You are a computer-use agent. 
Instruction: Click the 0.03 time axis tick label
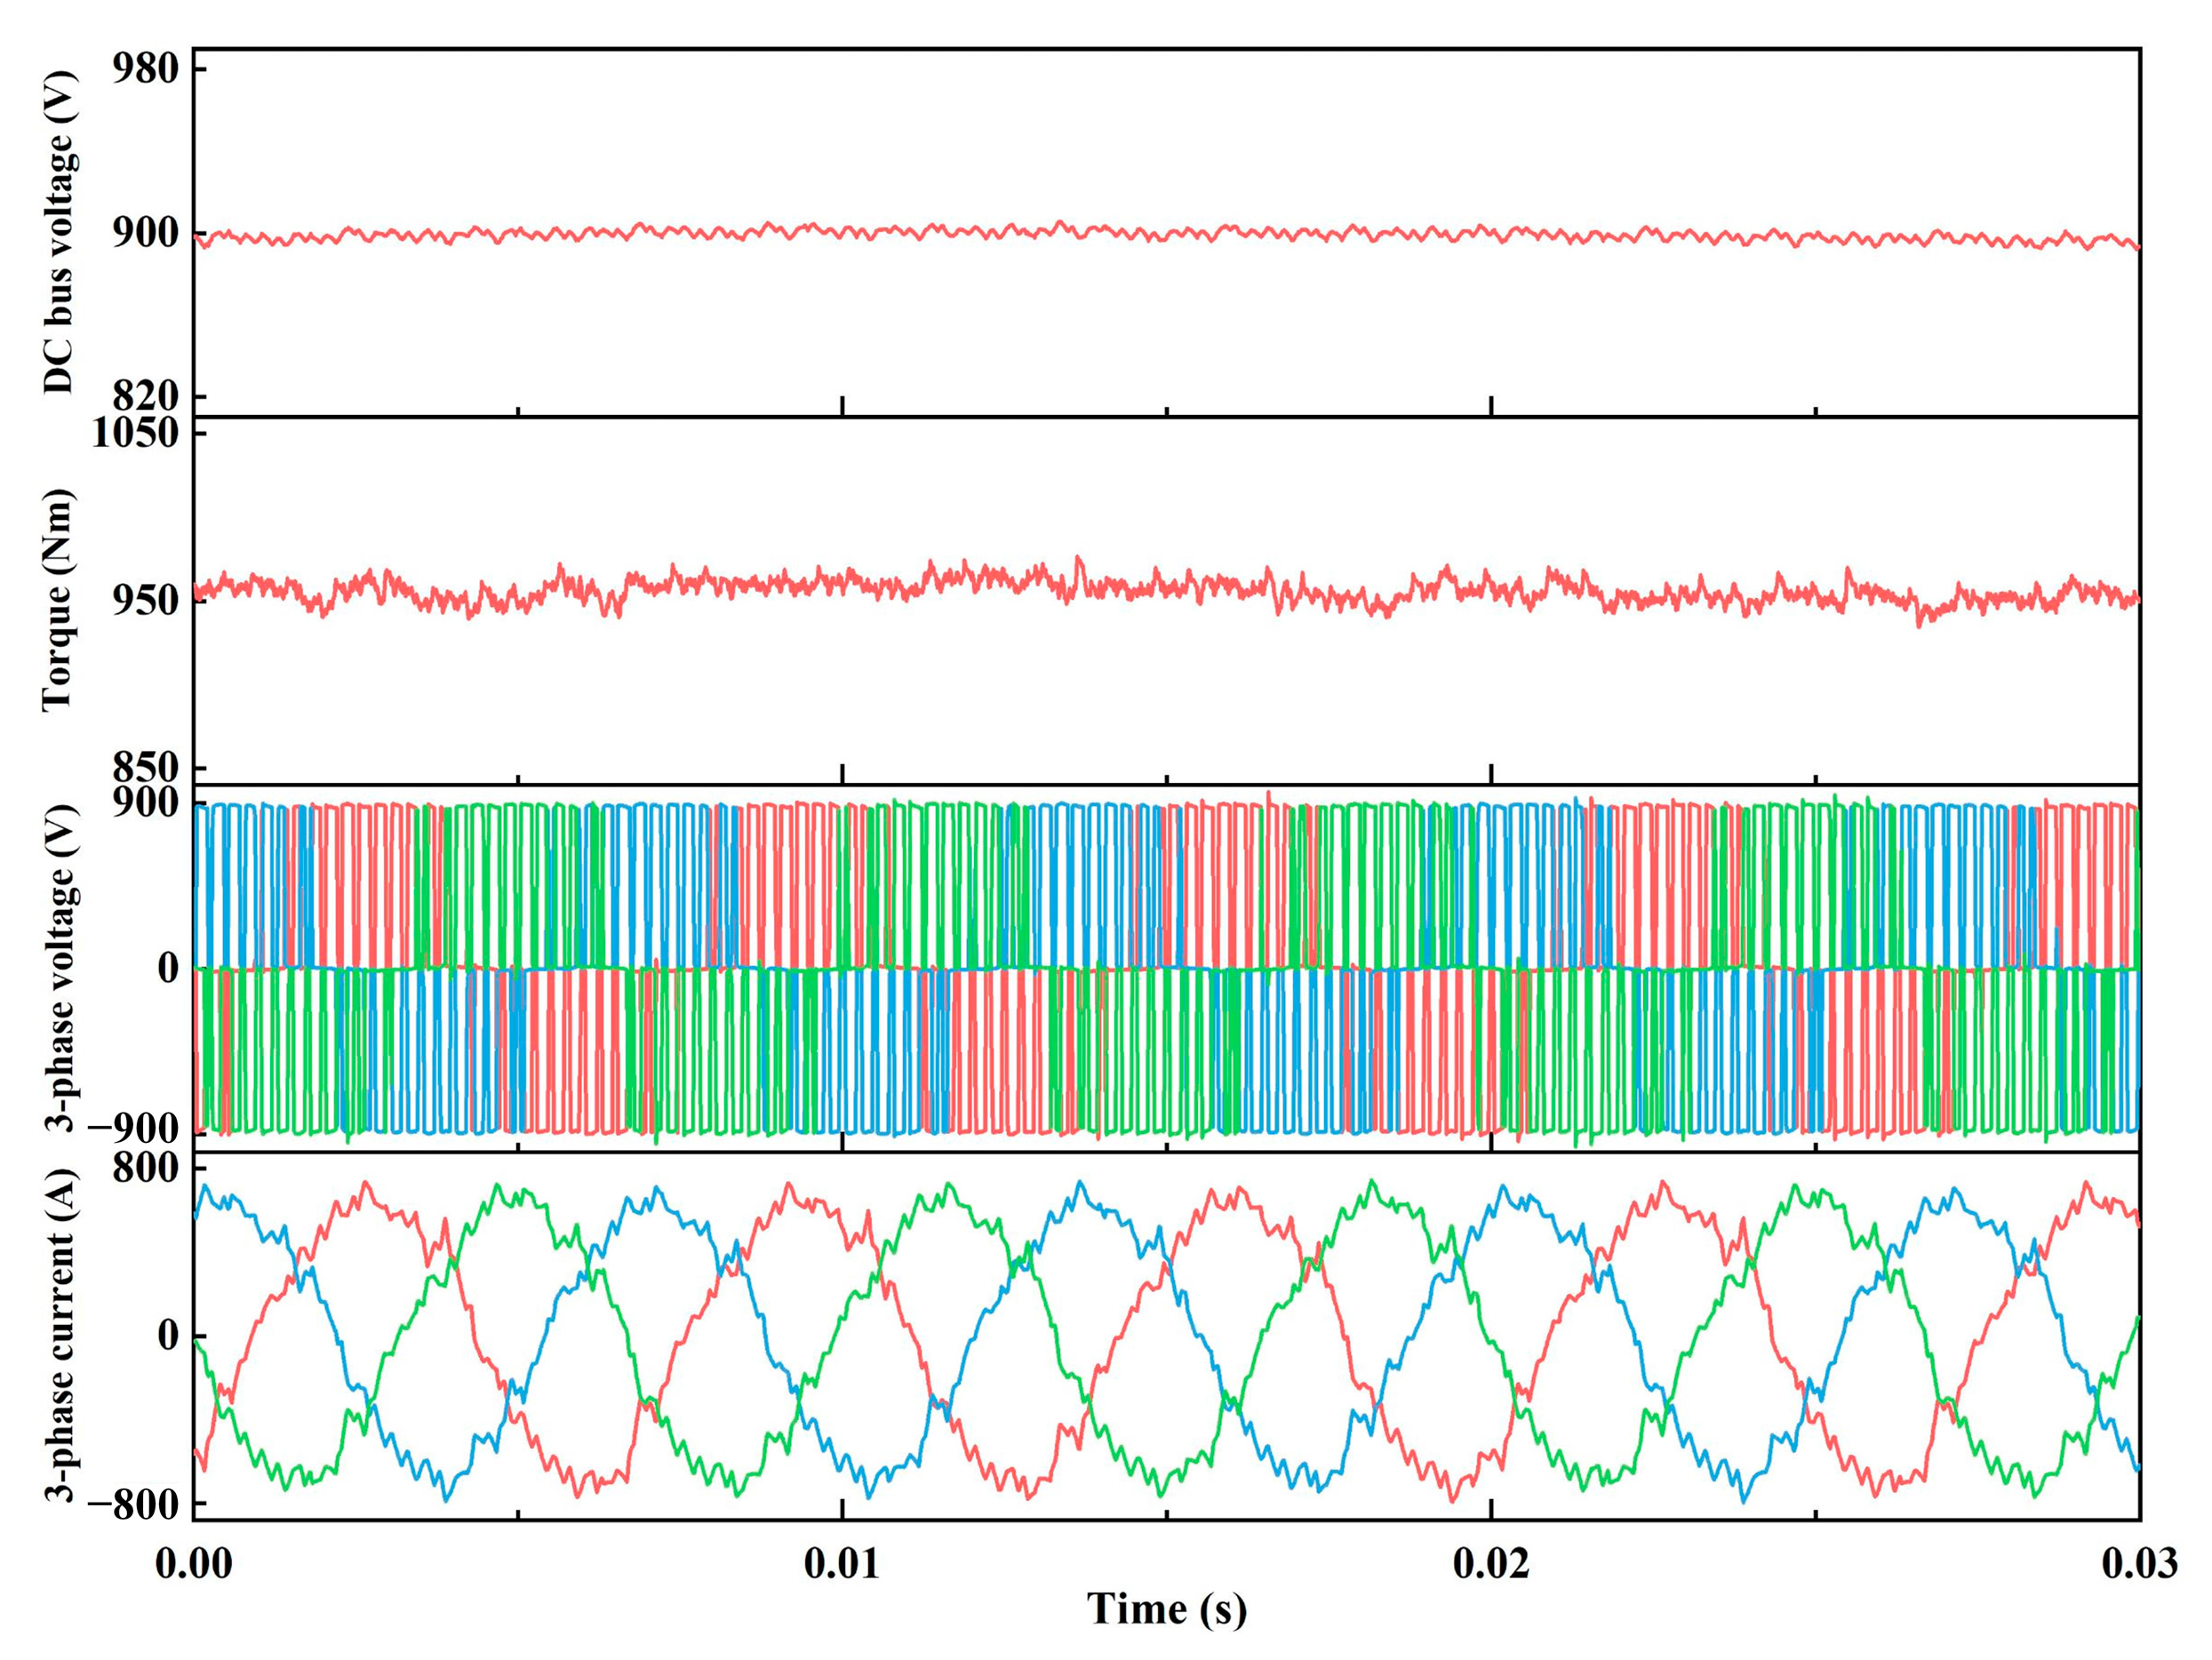pyautogui.click(x=2139, y=1564)
